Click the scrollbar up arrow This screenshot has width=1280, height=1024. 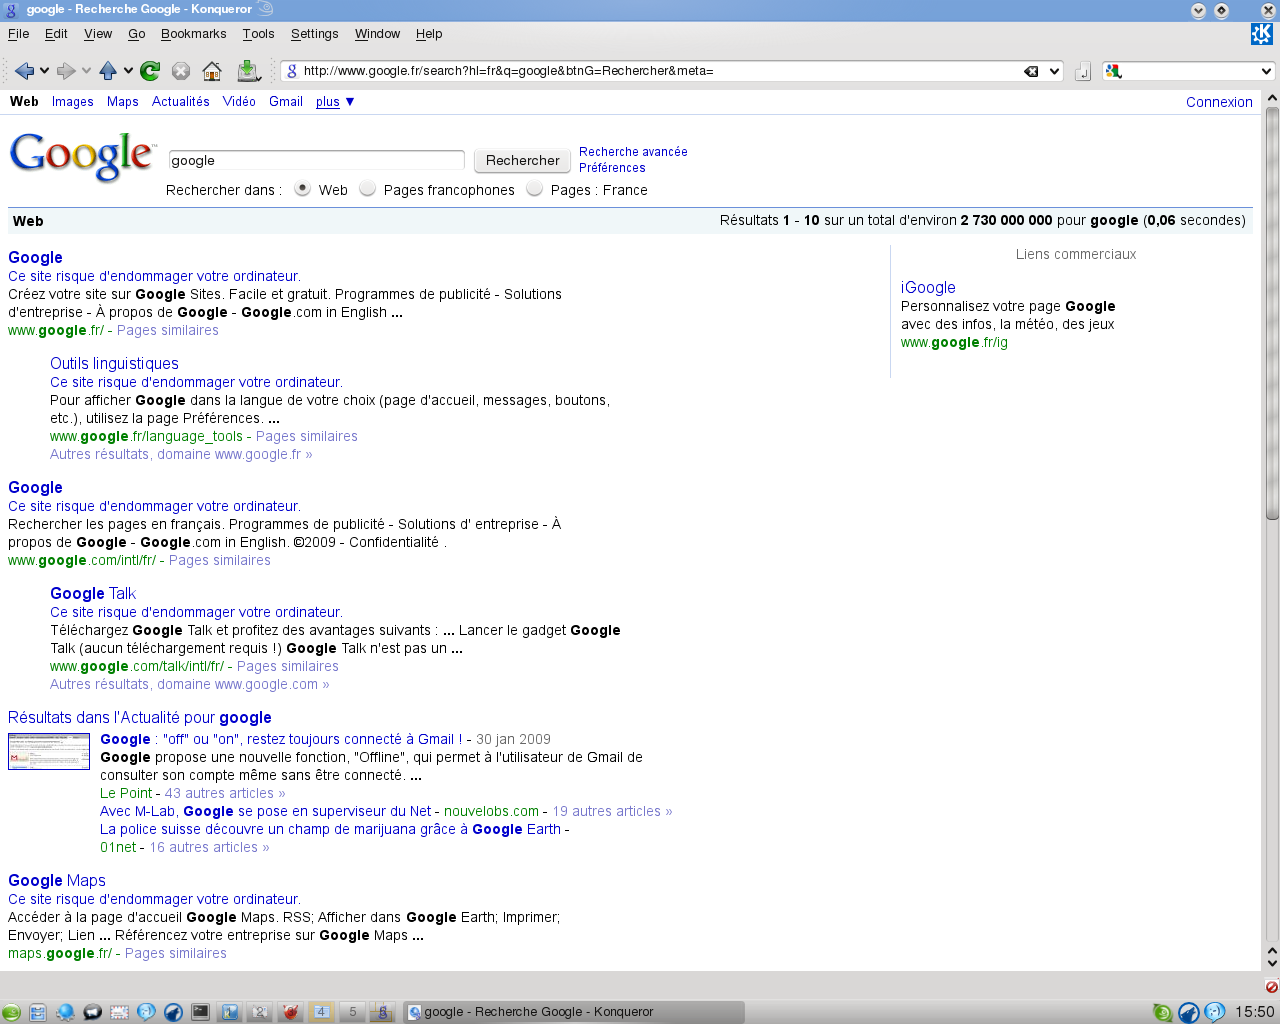tap(1272, 98)
